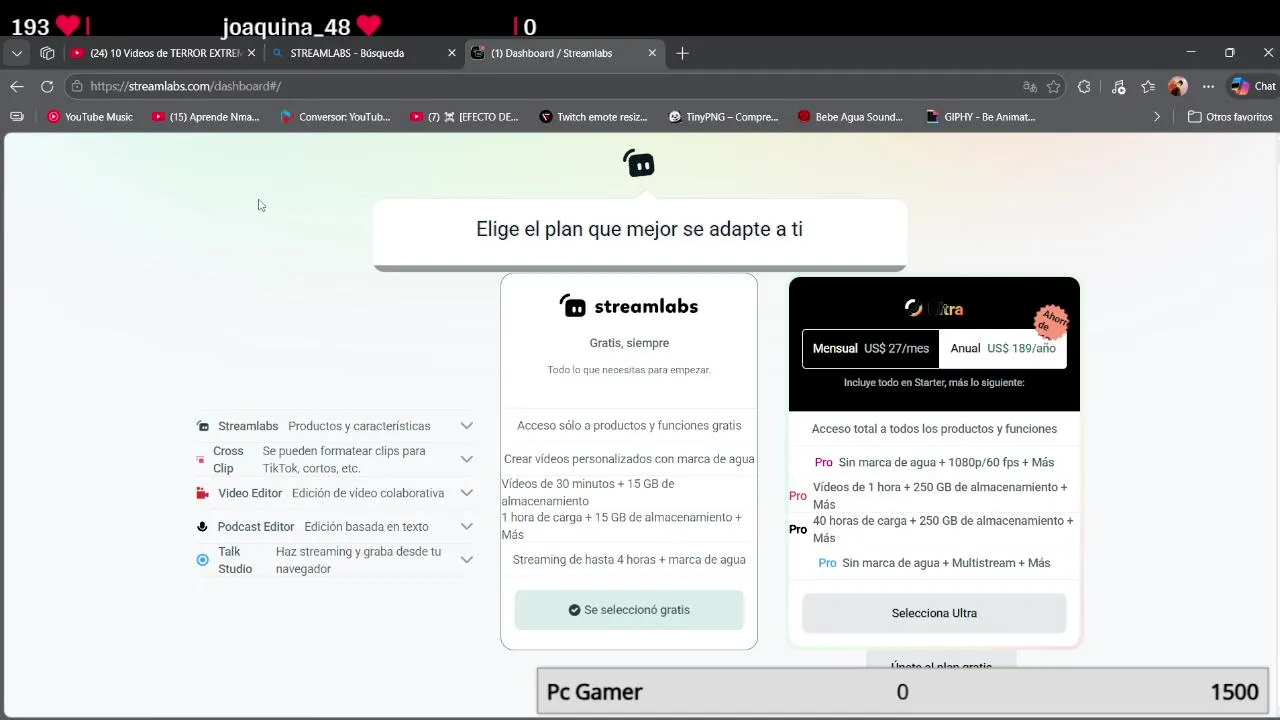Open the Conversor: YouTub bookmark
1280x720 pixels.
(336, 117)
